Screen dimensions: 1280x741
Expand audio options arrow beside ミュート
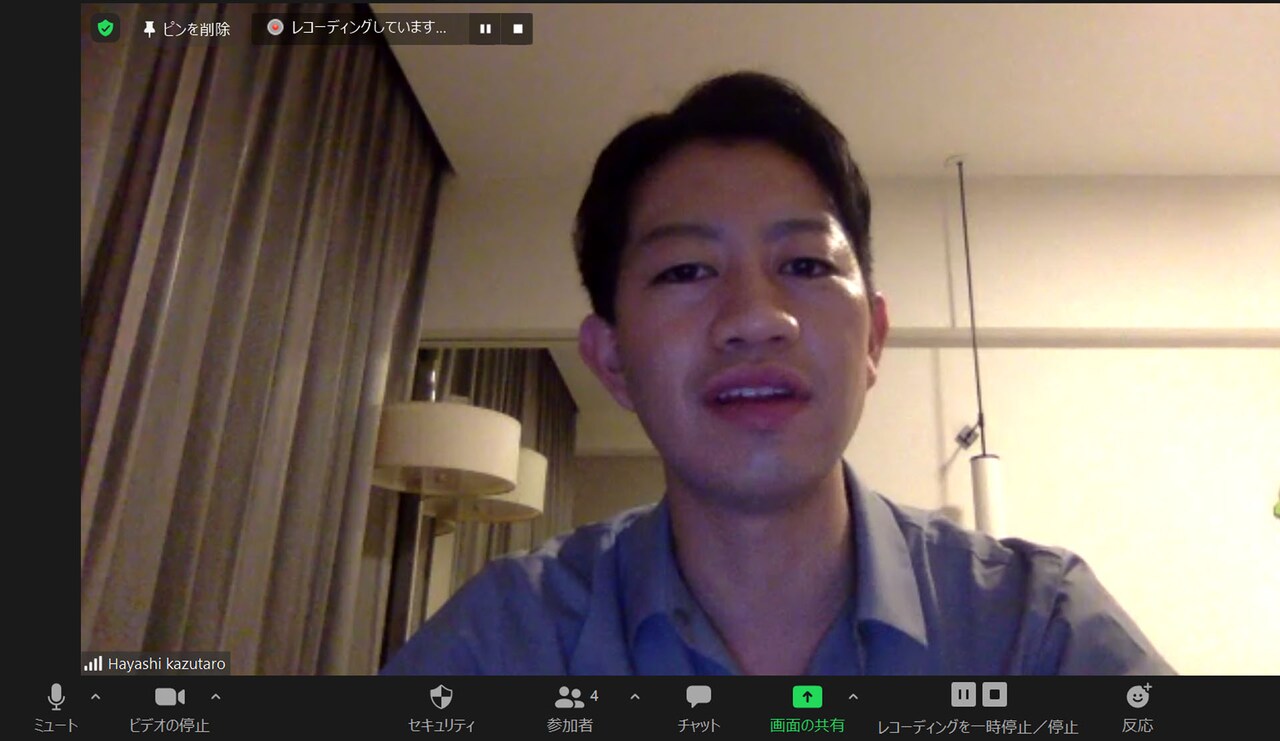point(96,697)
